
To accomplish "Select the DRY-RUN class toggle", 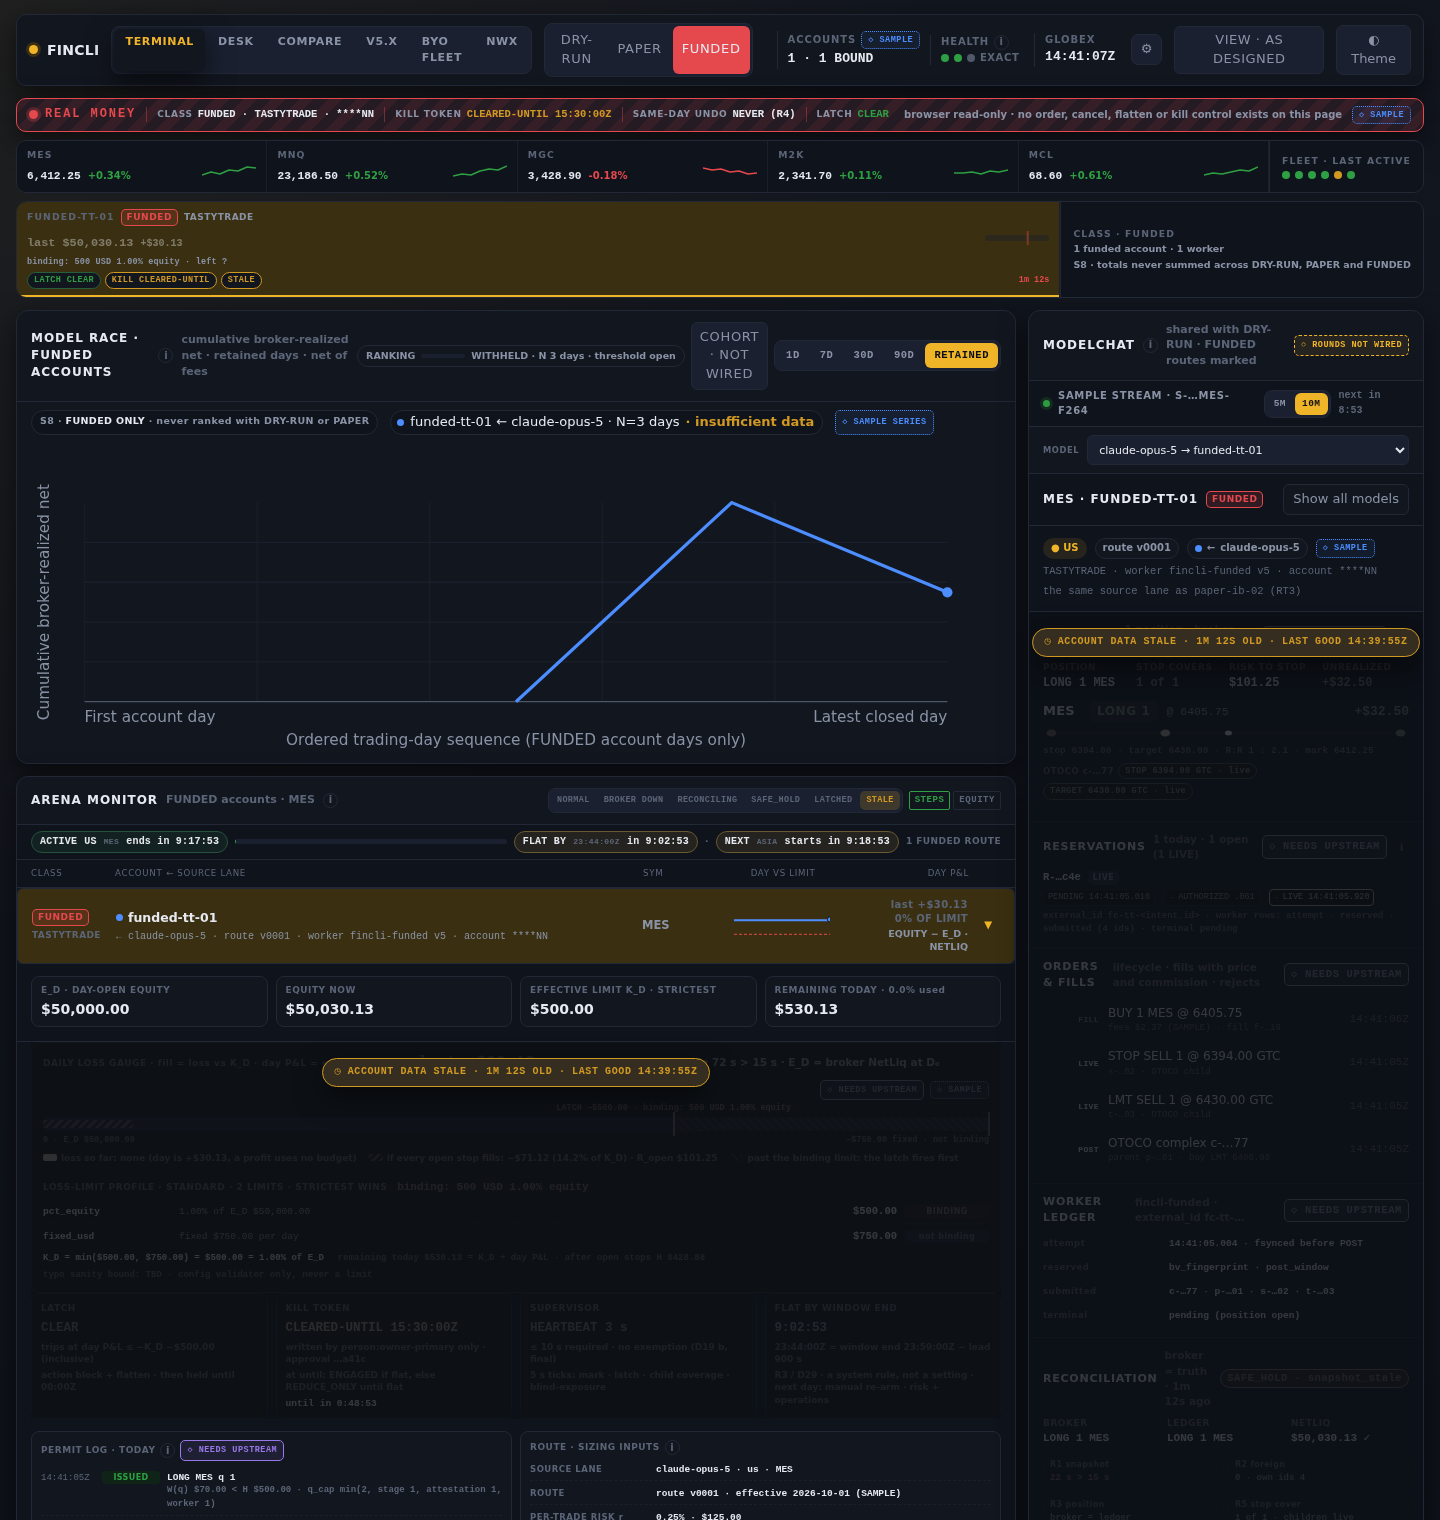I will pos(576,49).
